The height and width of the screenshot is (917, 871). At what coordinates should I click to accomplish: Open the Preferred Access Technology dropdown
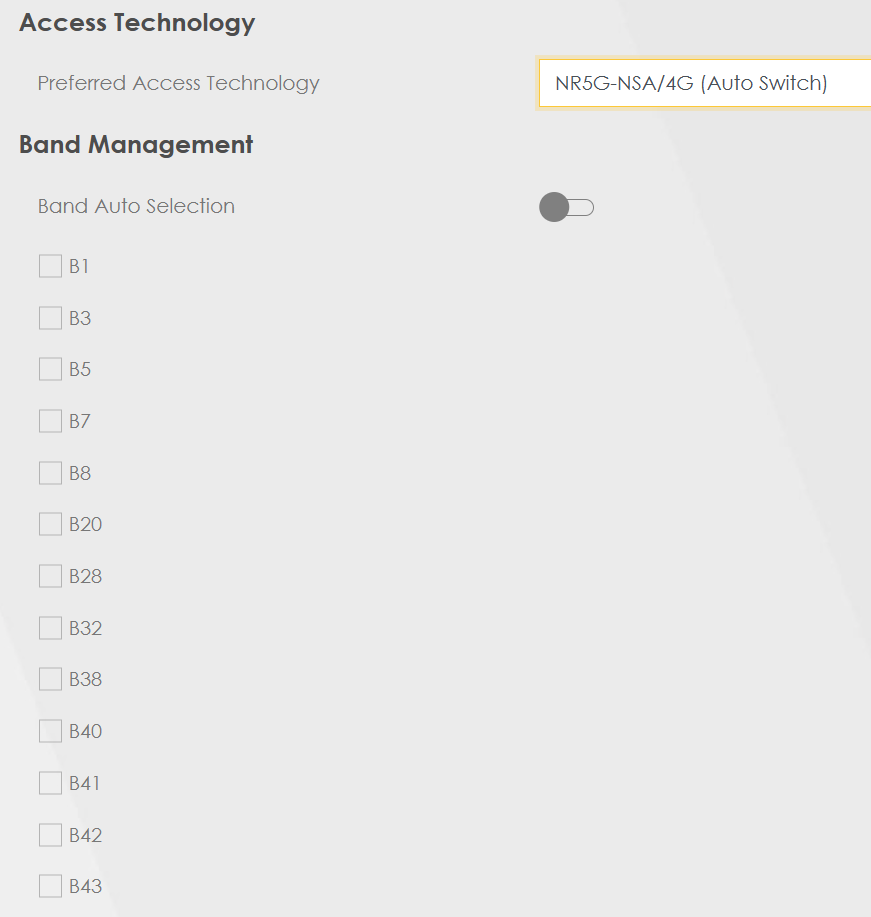[703, 83]
